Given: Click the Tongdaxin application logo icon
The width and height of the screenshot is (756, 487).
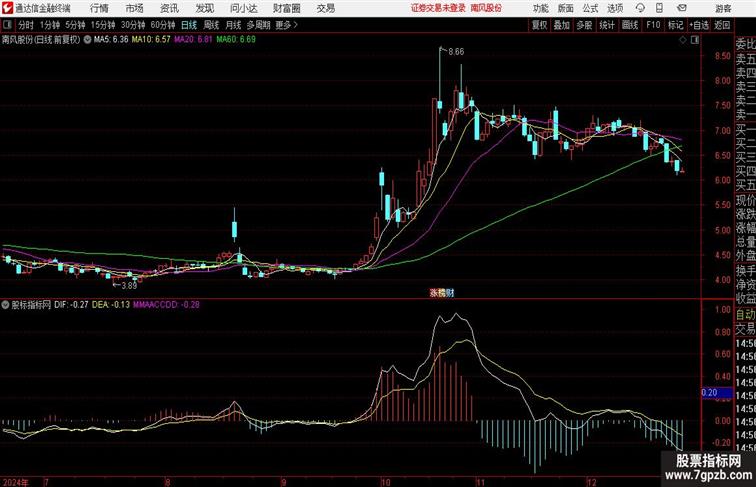Looking at the screenshot, I should pos(7,8).
